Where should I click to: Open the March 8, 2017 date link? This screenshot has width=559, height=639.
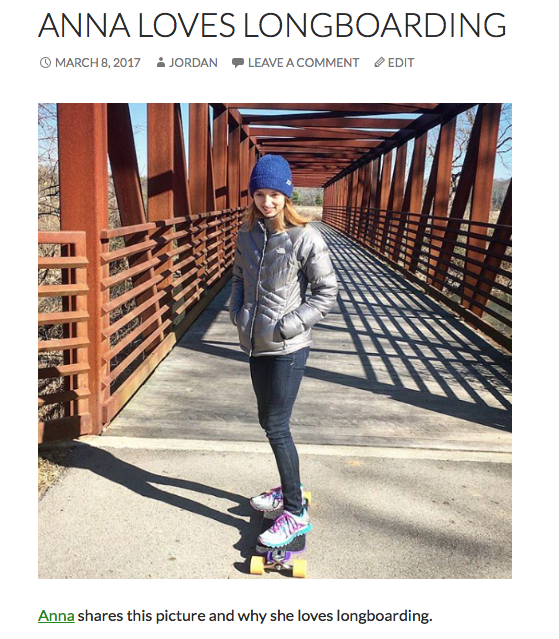pyautogui.click(x=98, y=63)
